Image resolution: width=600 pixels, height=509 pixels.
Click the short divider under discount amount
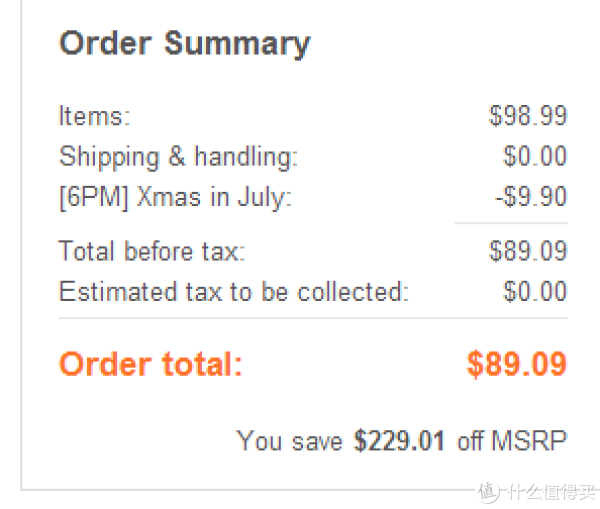tap(511, 223)
